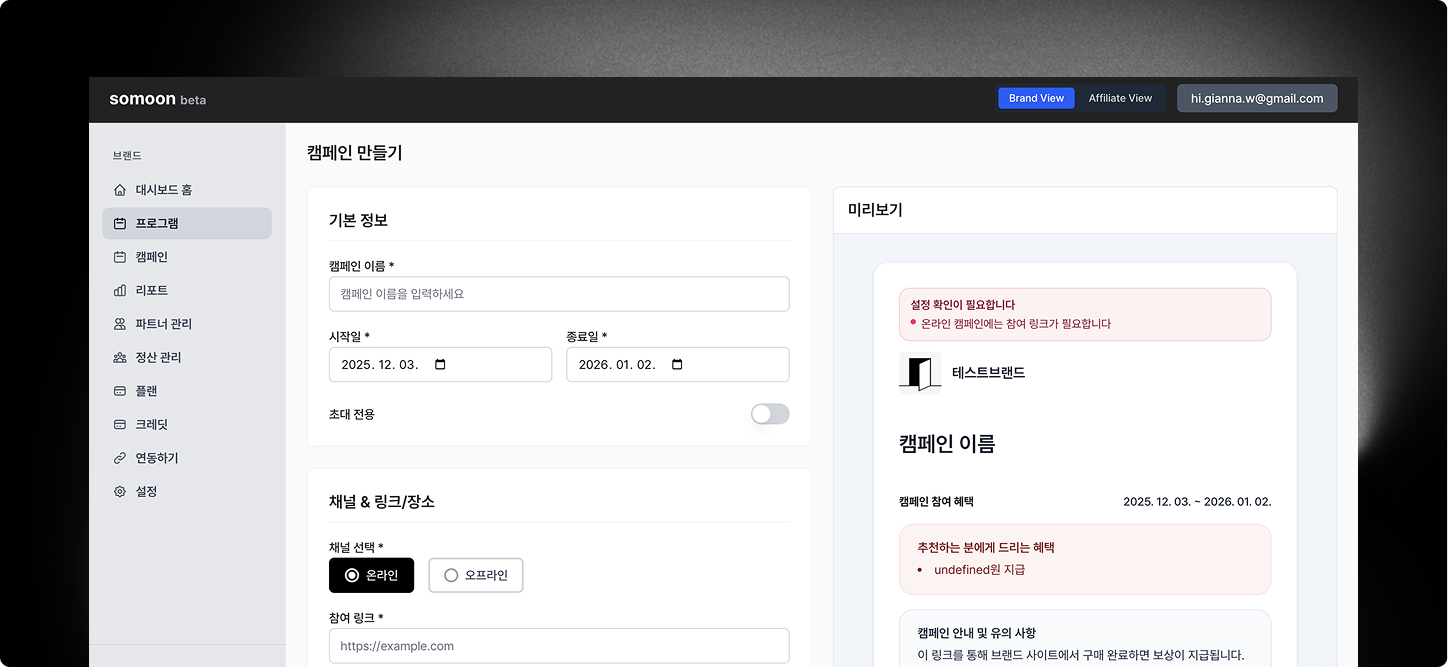Click the 참여 링크 URL input field
Image resolution: width=1448 pixels, height=667 pixels.
point(559,646)
